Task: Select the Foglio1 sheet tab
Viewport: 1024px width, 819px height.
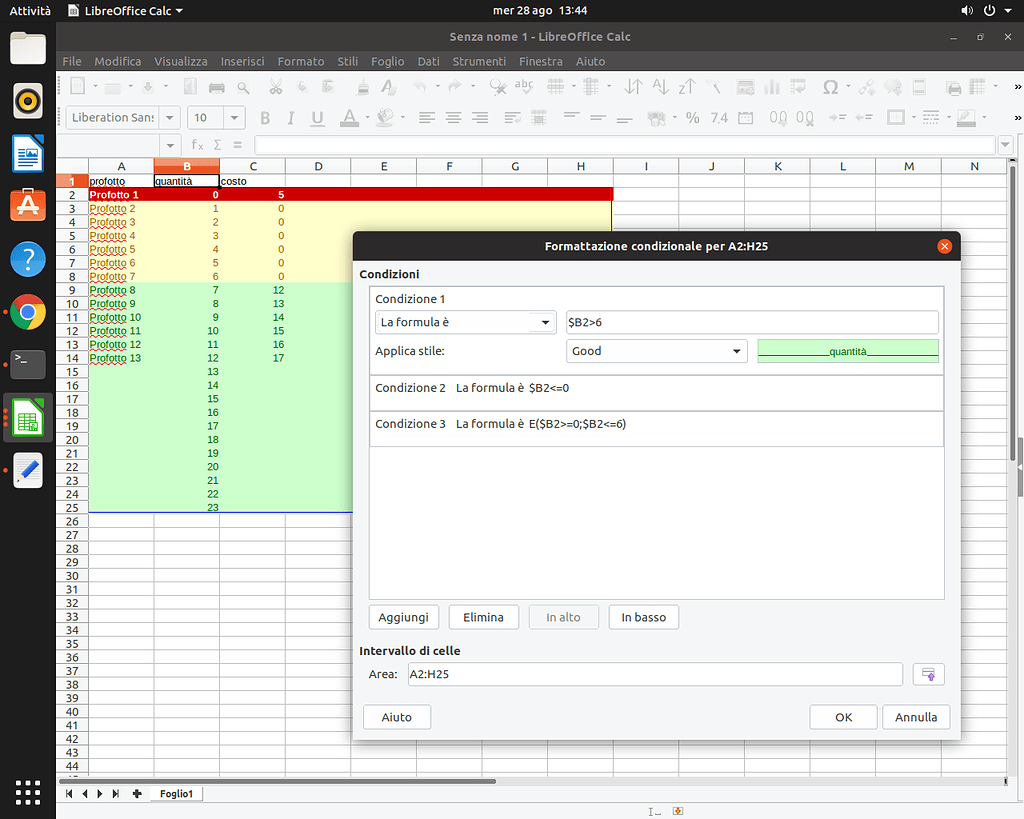Action: click(176, 793)
